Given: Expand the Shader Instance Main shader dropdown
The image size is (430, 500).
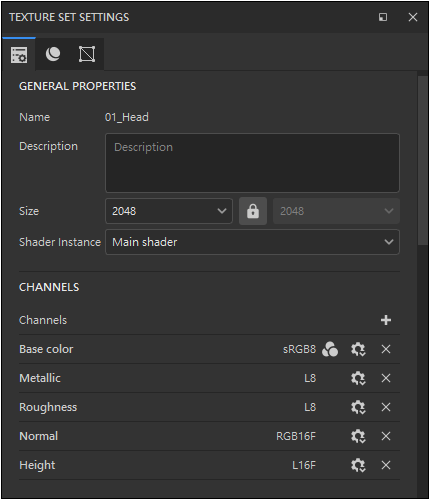Looking at the screenshot, I should tap(252, 242).
